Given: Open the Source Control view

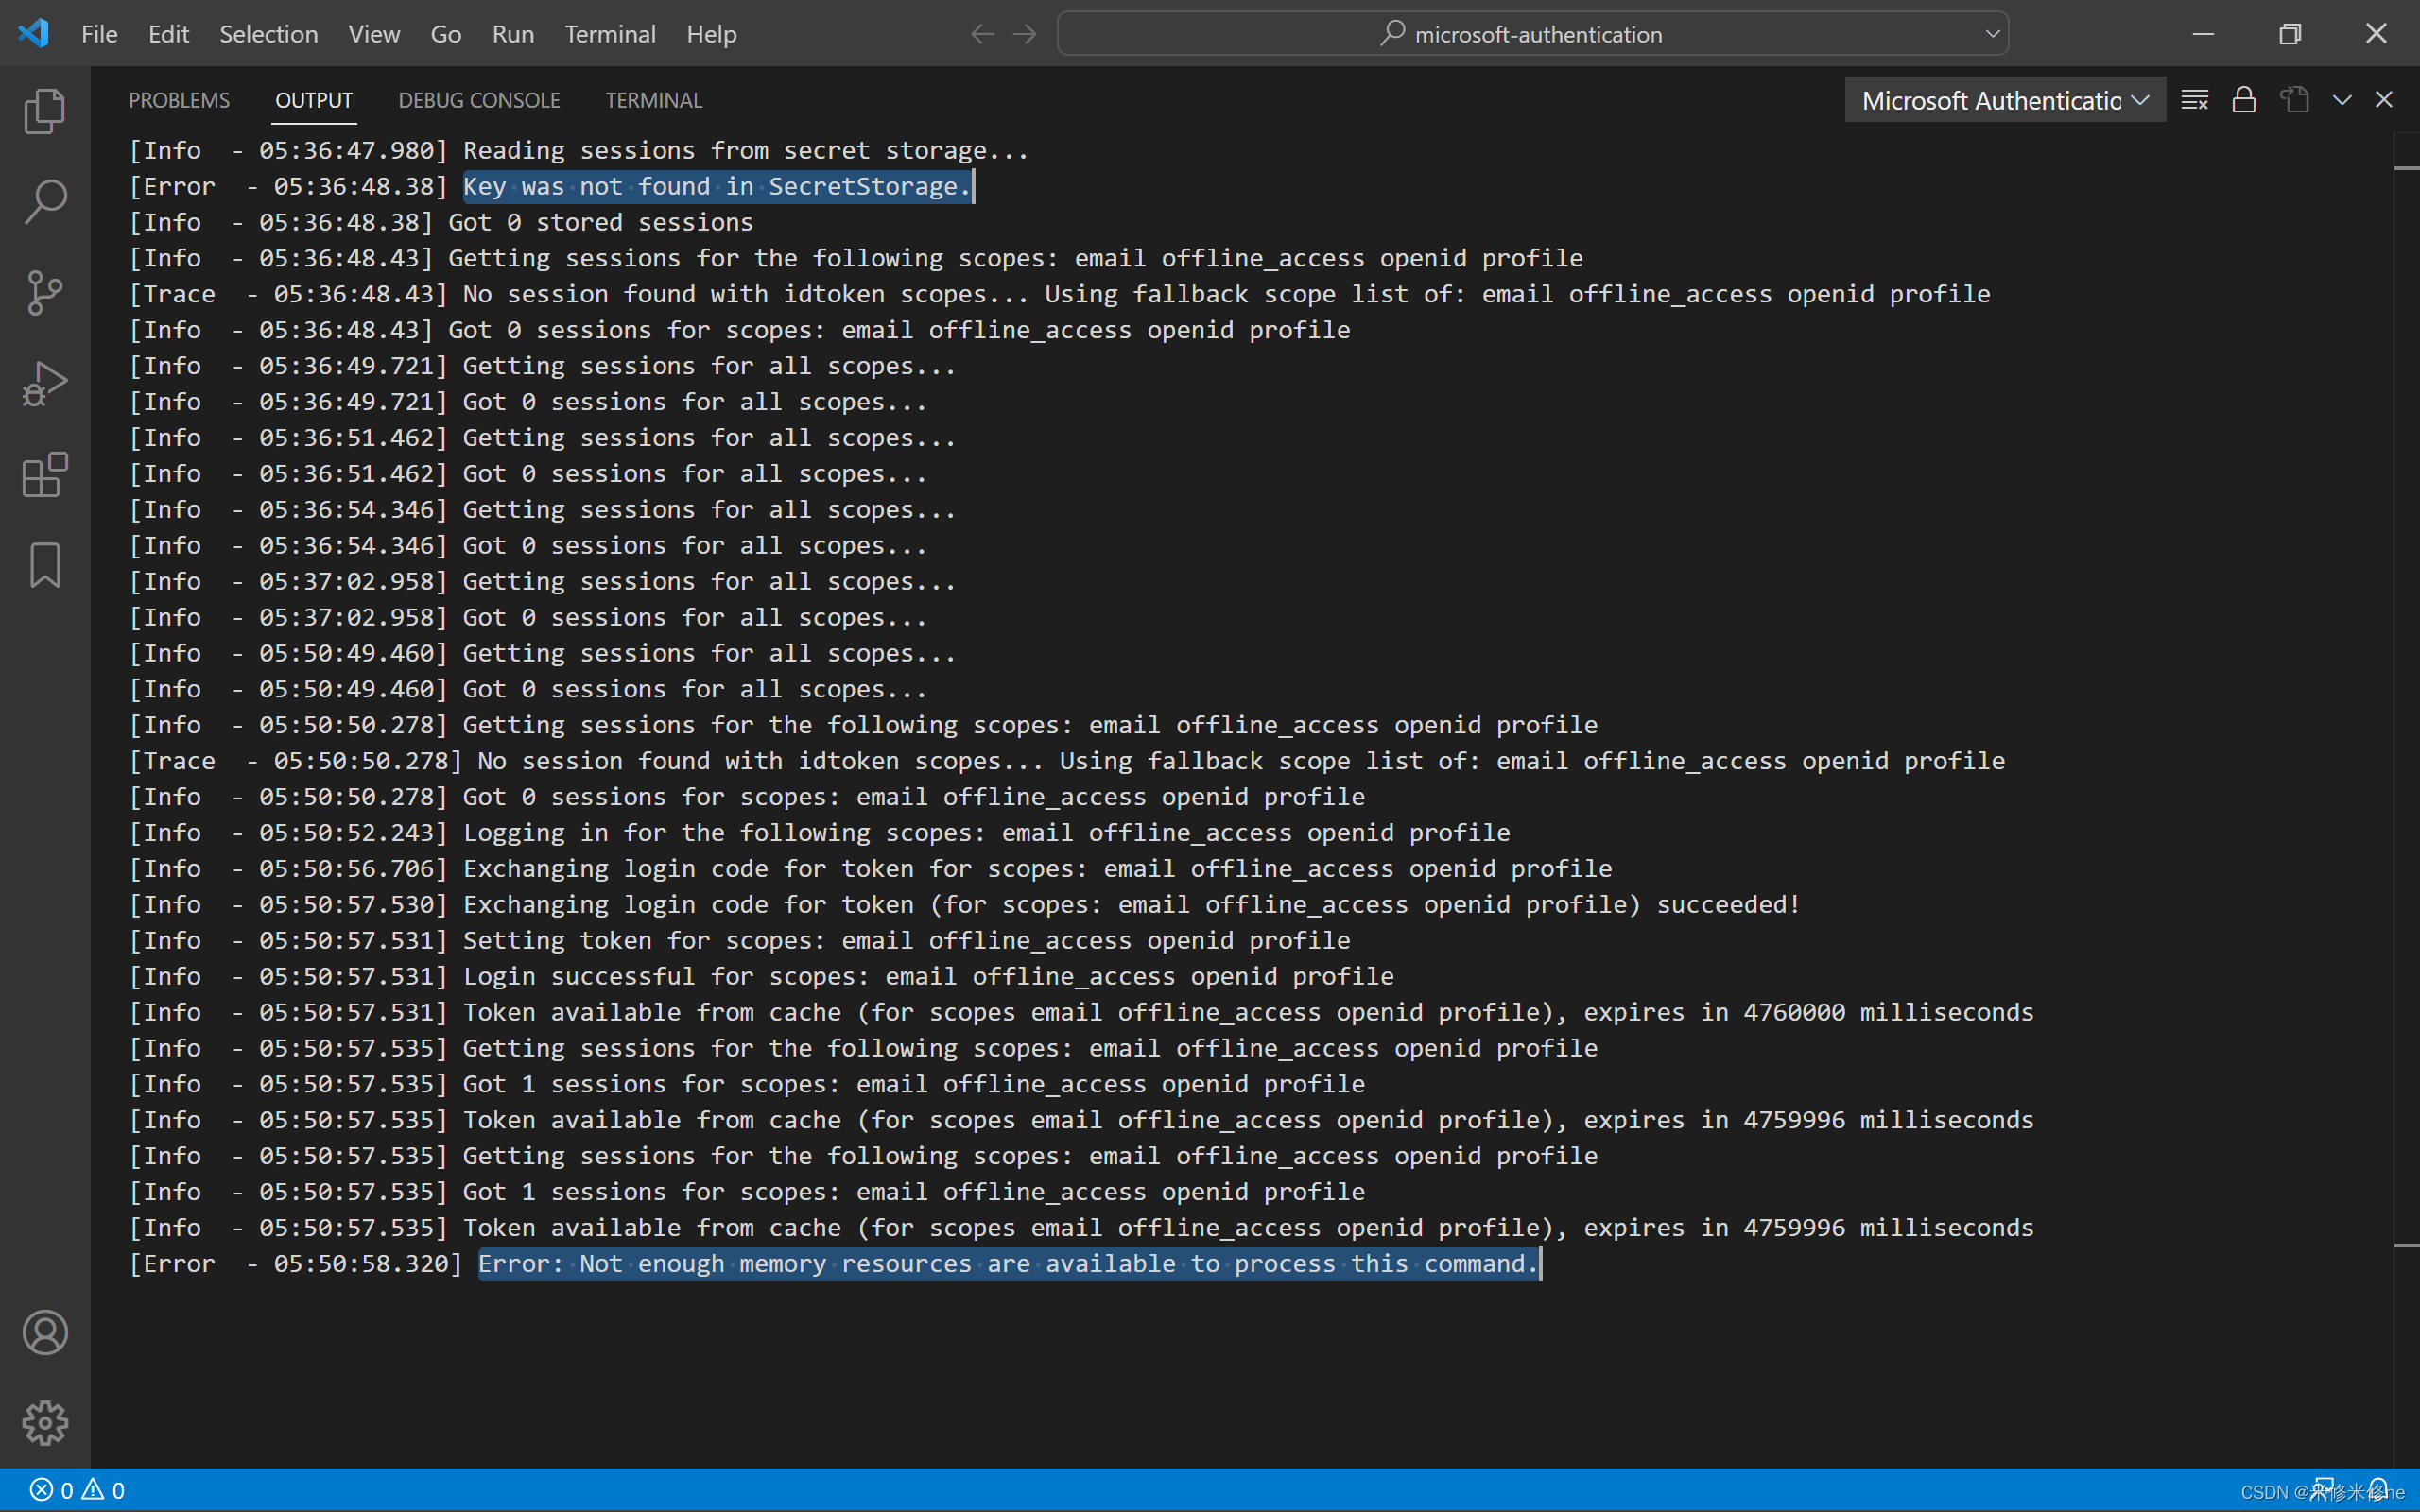Looking at the screenshot, I should [44, 292].
